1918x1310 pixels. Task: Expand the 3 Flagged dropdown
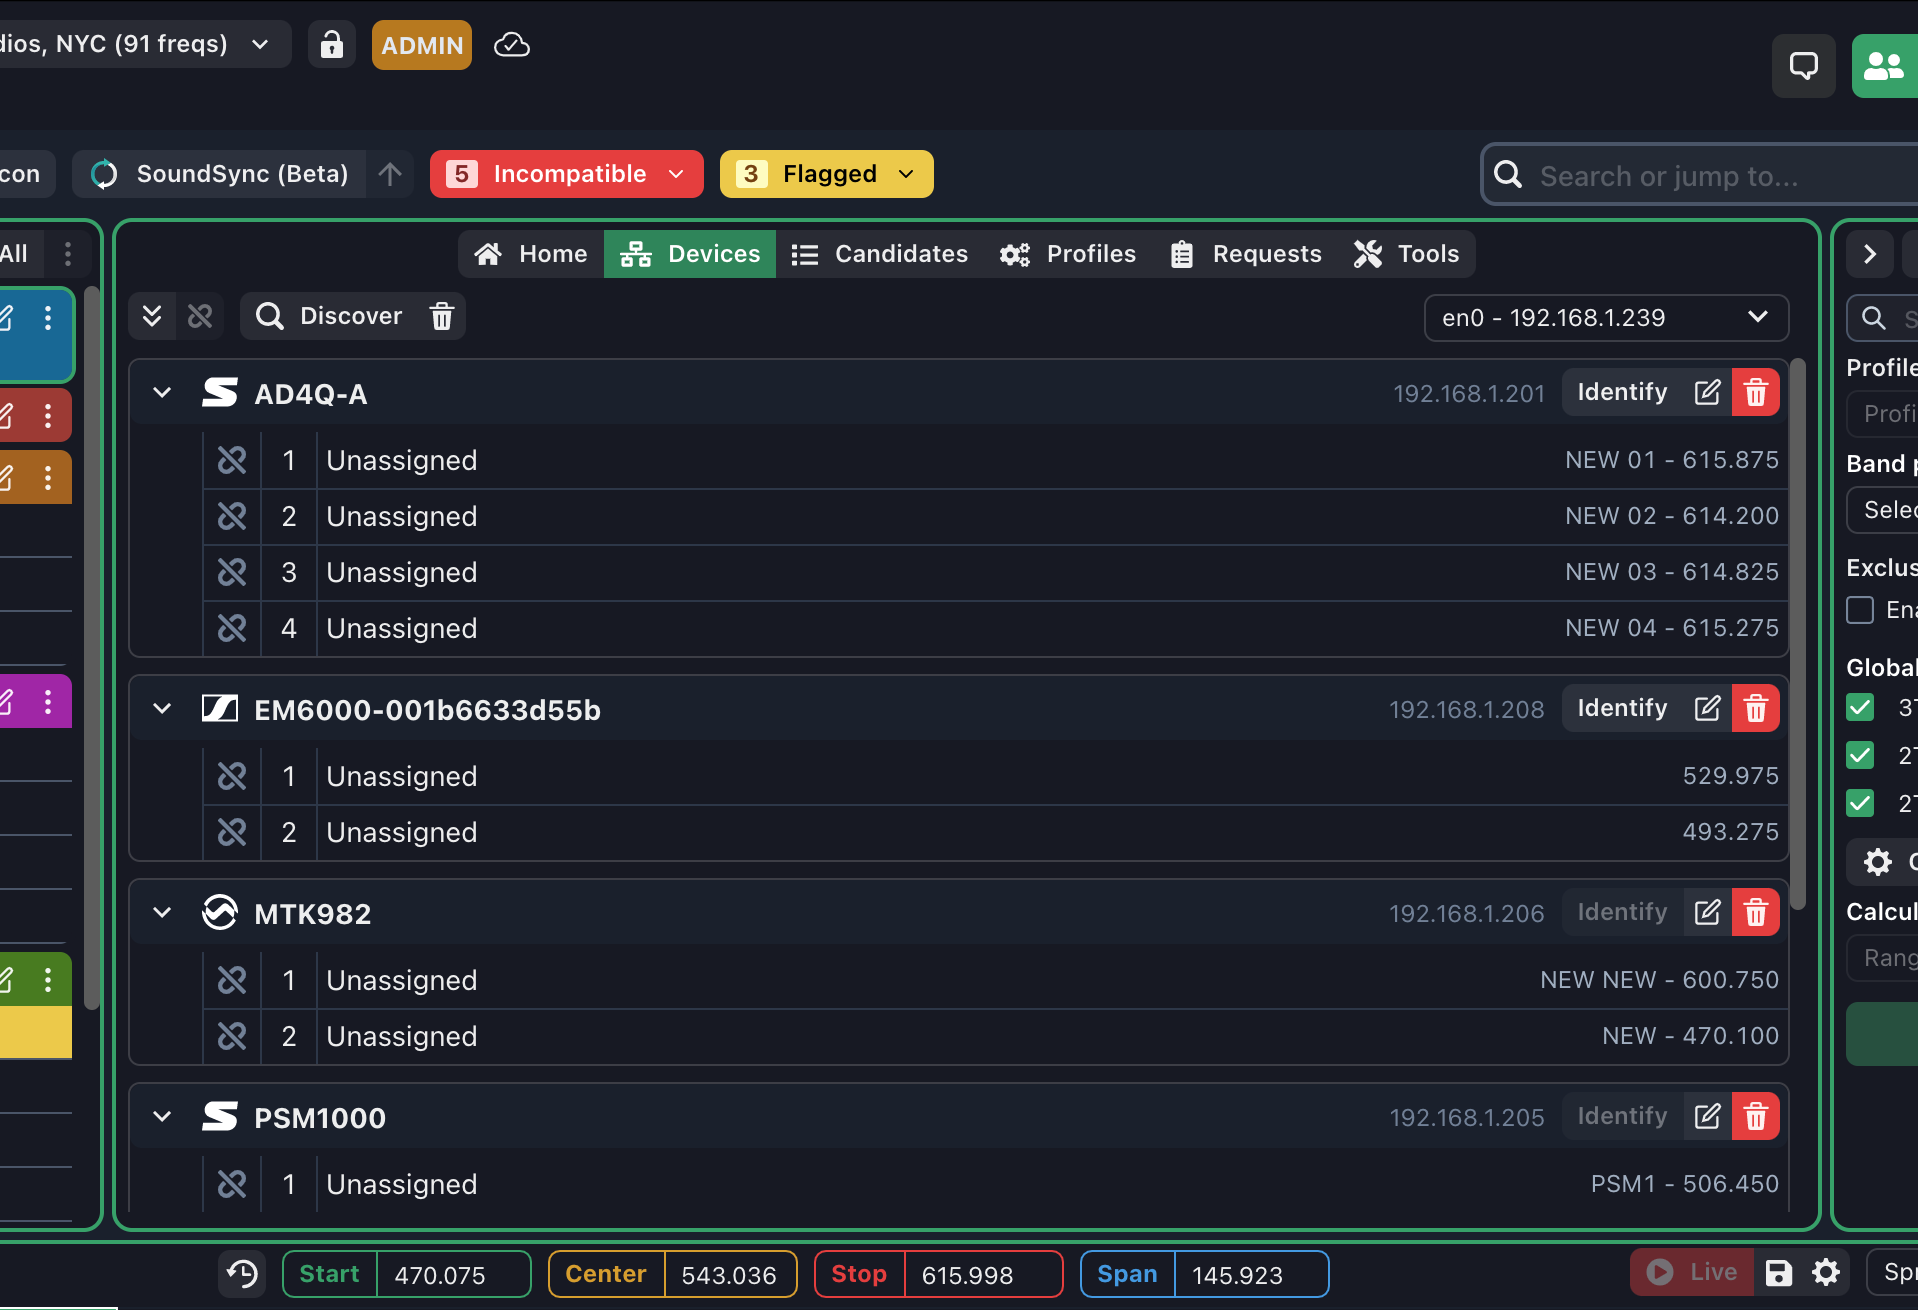[827, 174]
